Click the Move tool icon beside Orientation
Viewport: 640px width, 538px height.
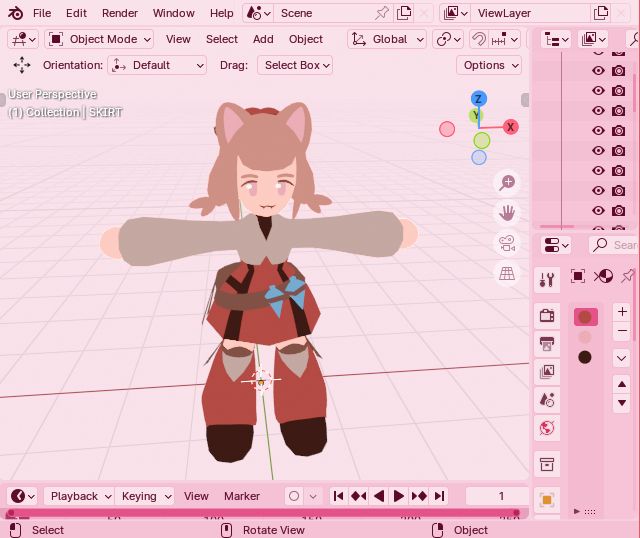pyautogui.click(x=22, y=65)
